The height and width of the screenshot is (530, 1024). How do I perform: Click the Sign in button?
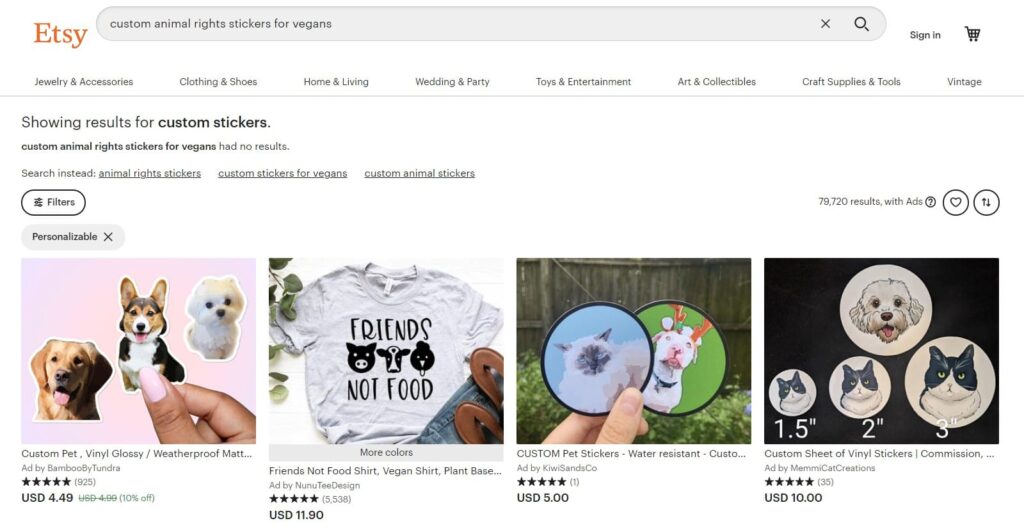pyautogui.click(x=925, y=35)
